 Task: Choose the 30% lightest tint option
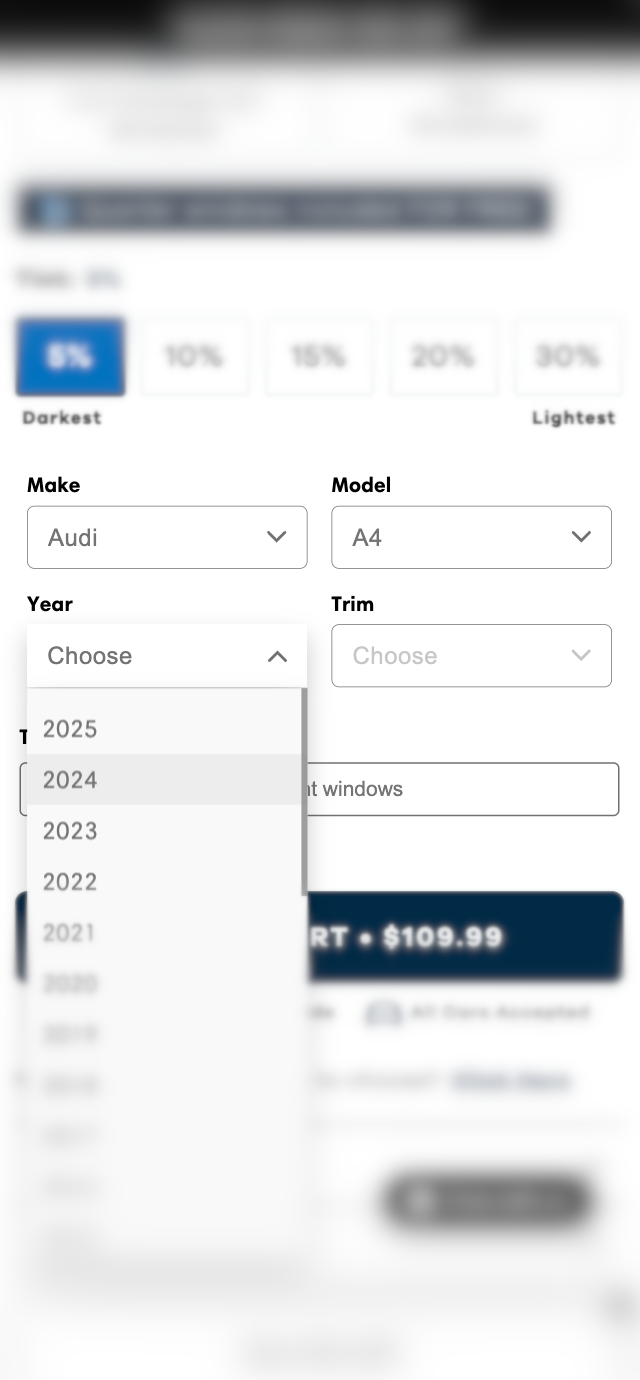567,356
